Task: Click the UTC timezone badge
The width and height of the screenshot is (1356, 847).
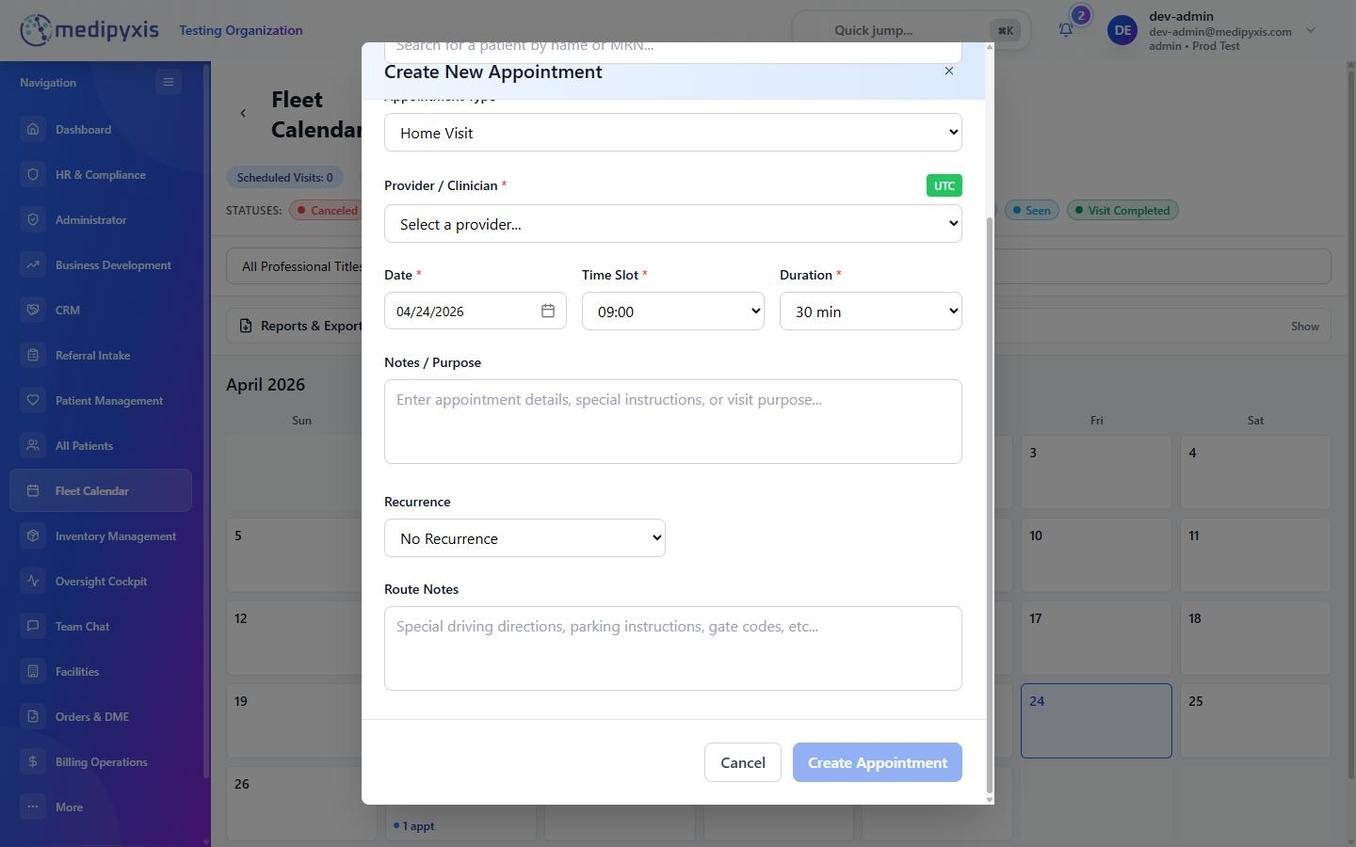Action: [x=944, y=186]
